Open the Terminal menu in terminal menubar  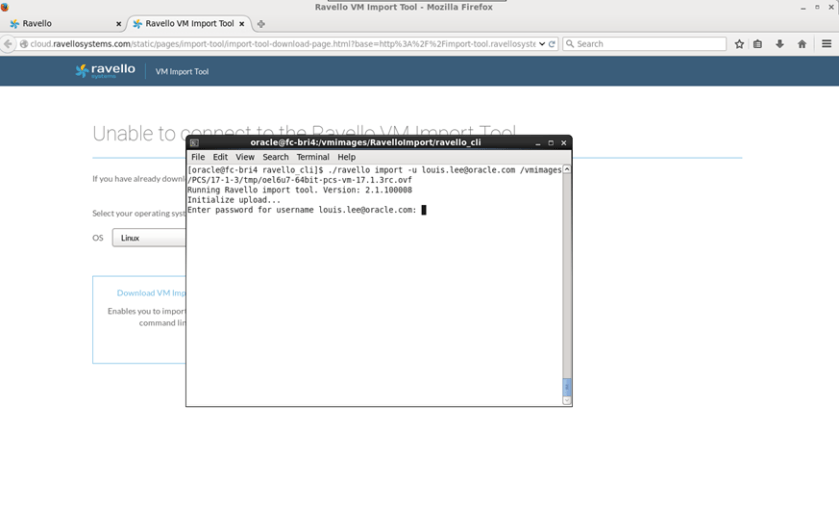tap(312, 157)
